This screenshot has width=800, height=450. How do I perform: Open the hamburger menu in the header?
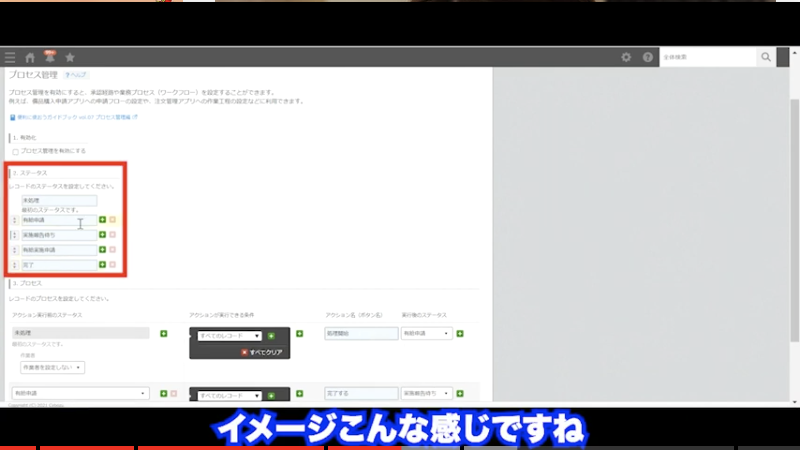[10, 57]
